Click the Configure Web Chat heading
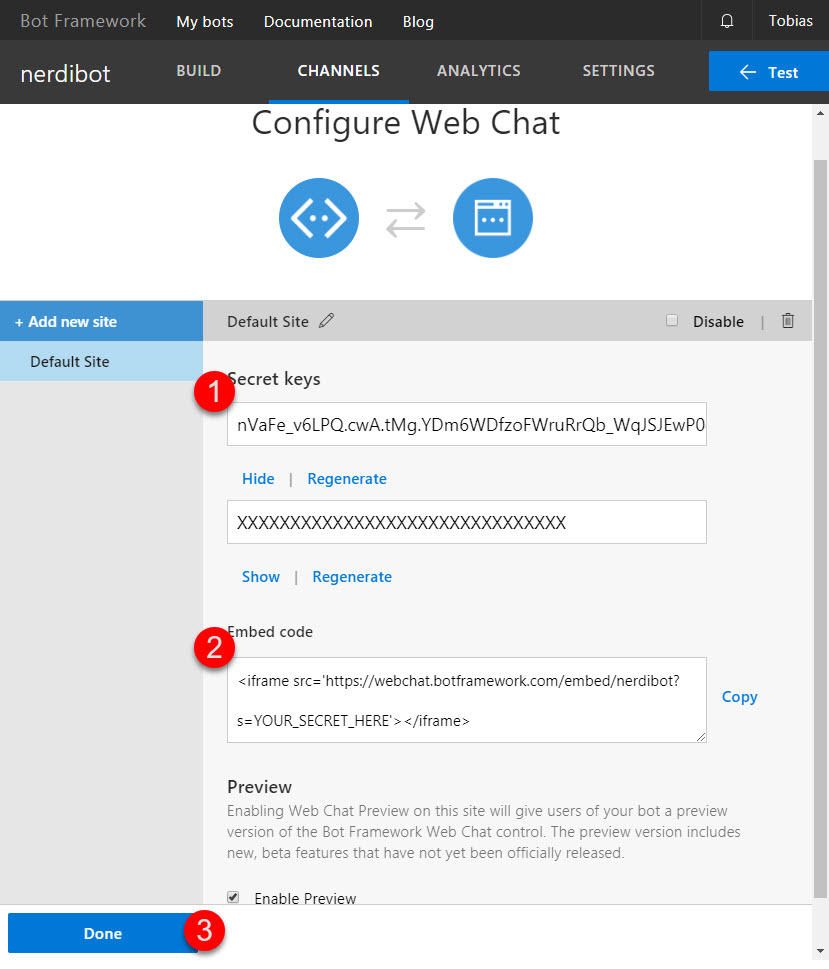 click(x=406, y=122)
